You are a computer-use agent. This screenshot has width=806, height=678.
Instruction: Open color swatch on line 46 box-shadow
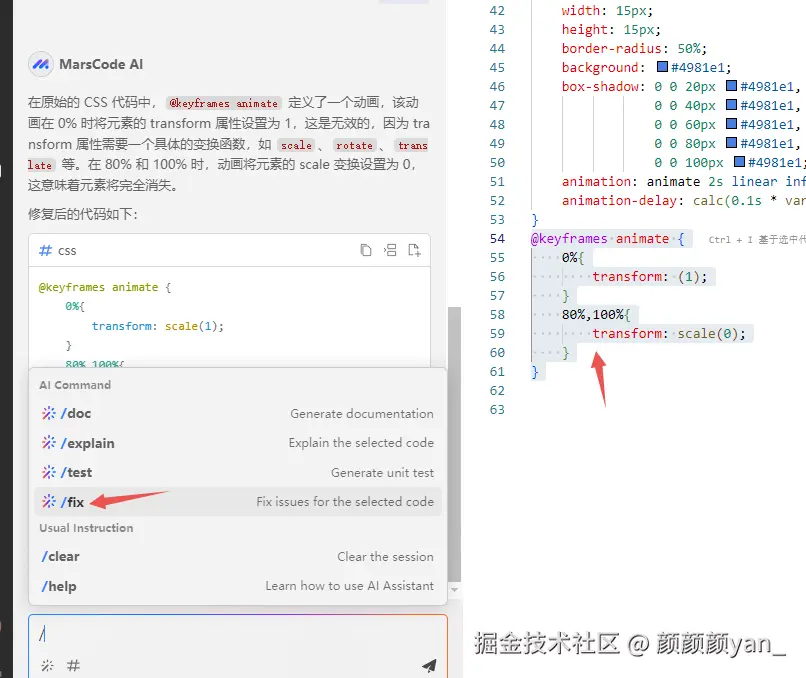(x=731, y=86)
